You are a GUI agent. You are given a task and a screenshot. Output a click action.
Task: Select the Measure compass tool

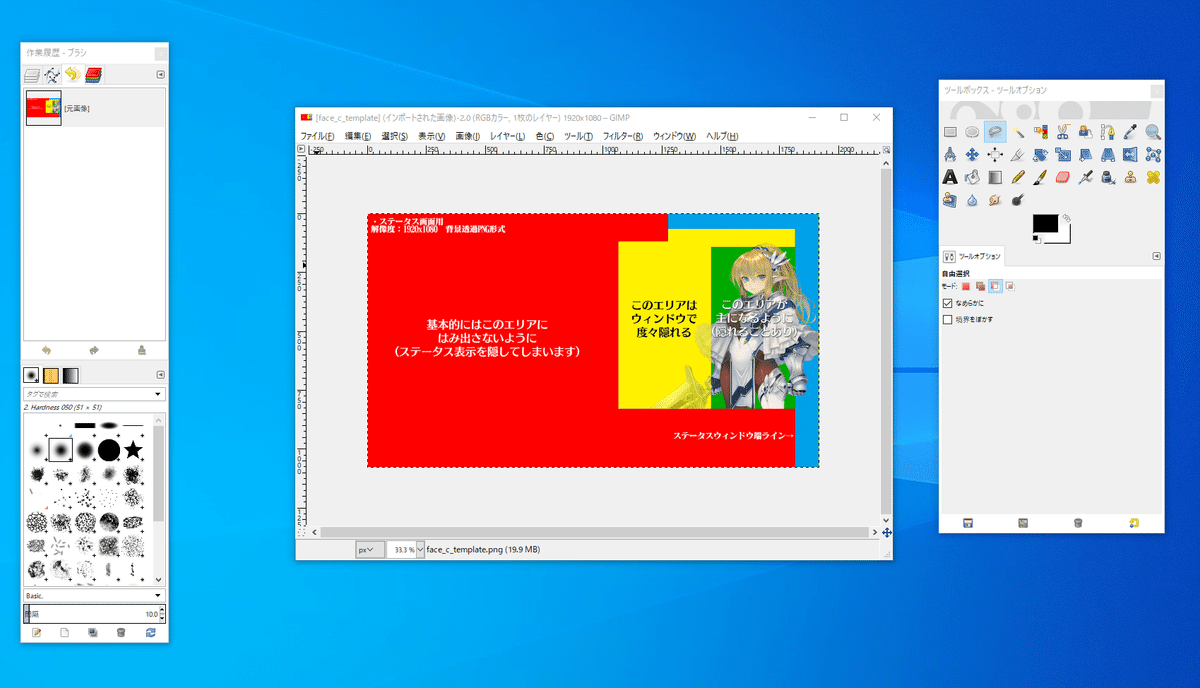click(x=950, y=154)
